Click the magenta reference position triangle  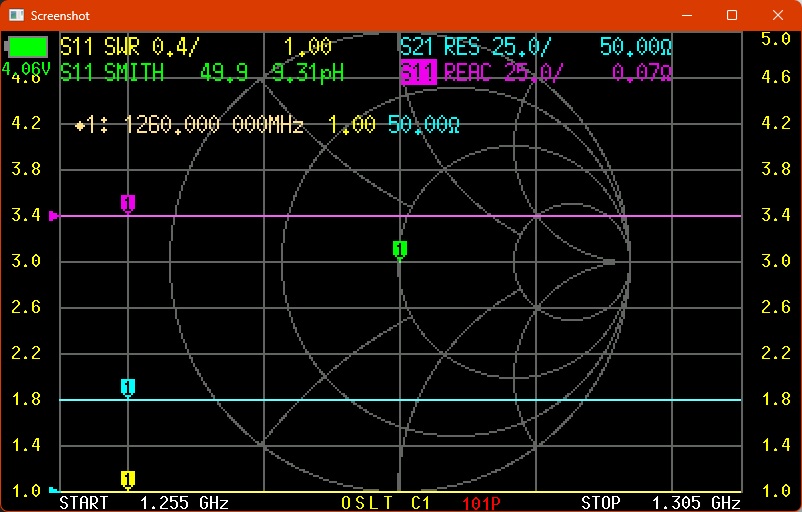[x=54, y=215]
